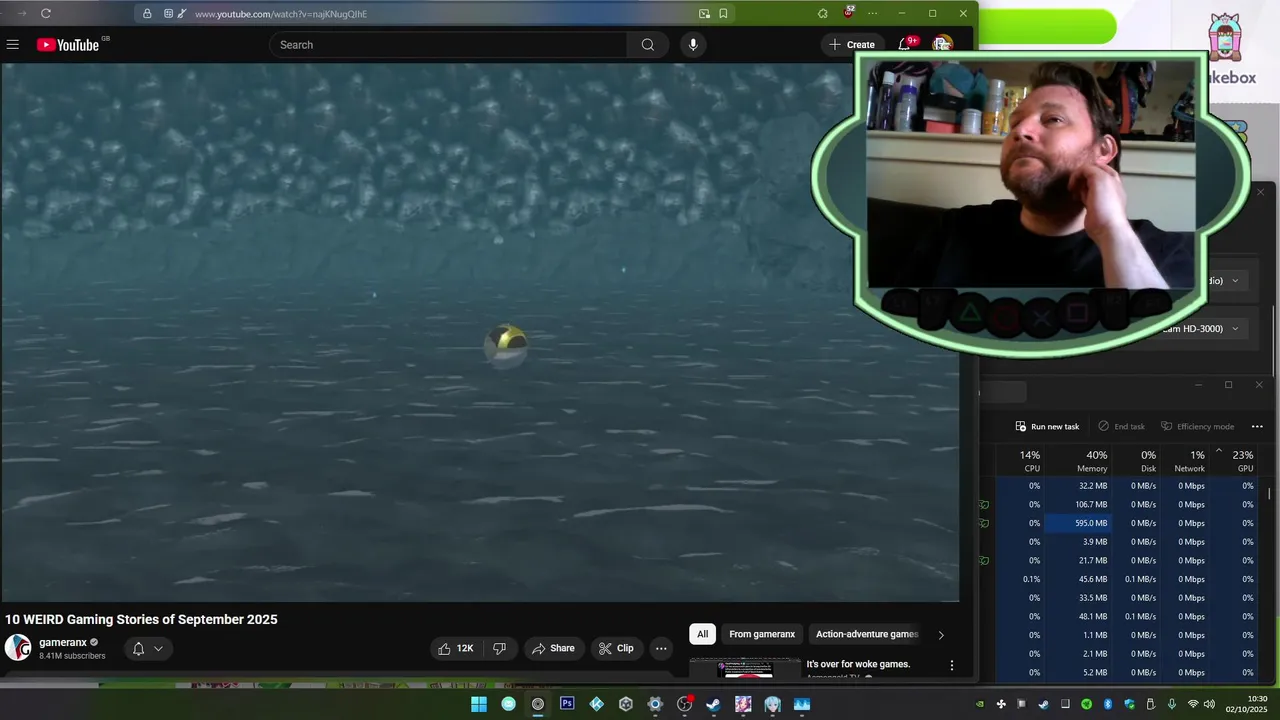Click the Bluetooth tray icon
The width and height of the screenshot is (1280, 720).
coord(1107,704)
